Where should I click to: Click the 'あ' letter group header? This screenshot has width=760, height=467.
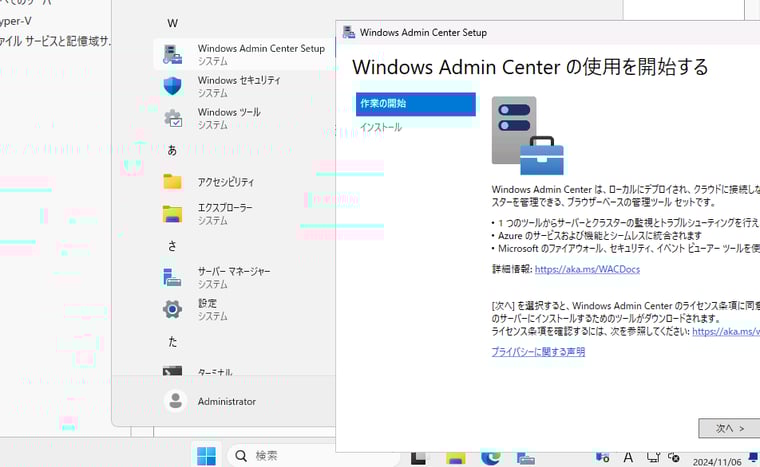click(172, 150)
